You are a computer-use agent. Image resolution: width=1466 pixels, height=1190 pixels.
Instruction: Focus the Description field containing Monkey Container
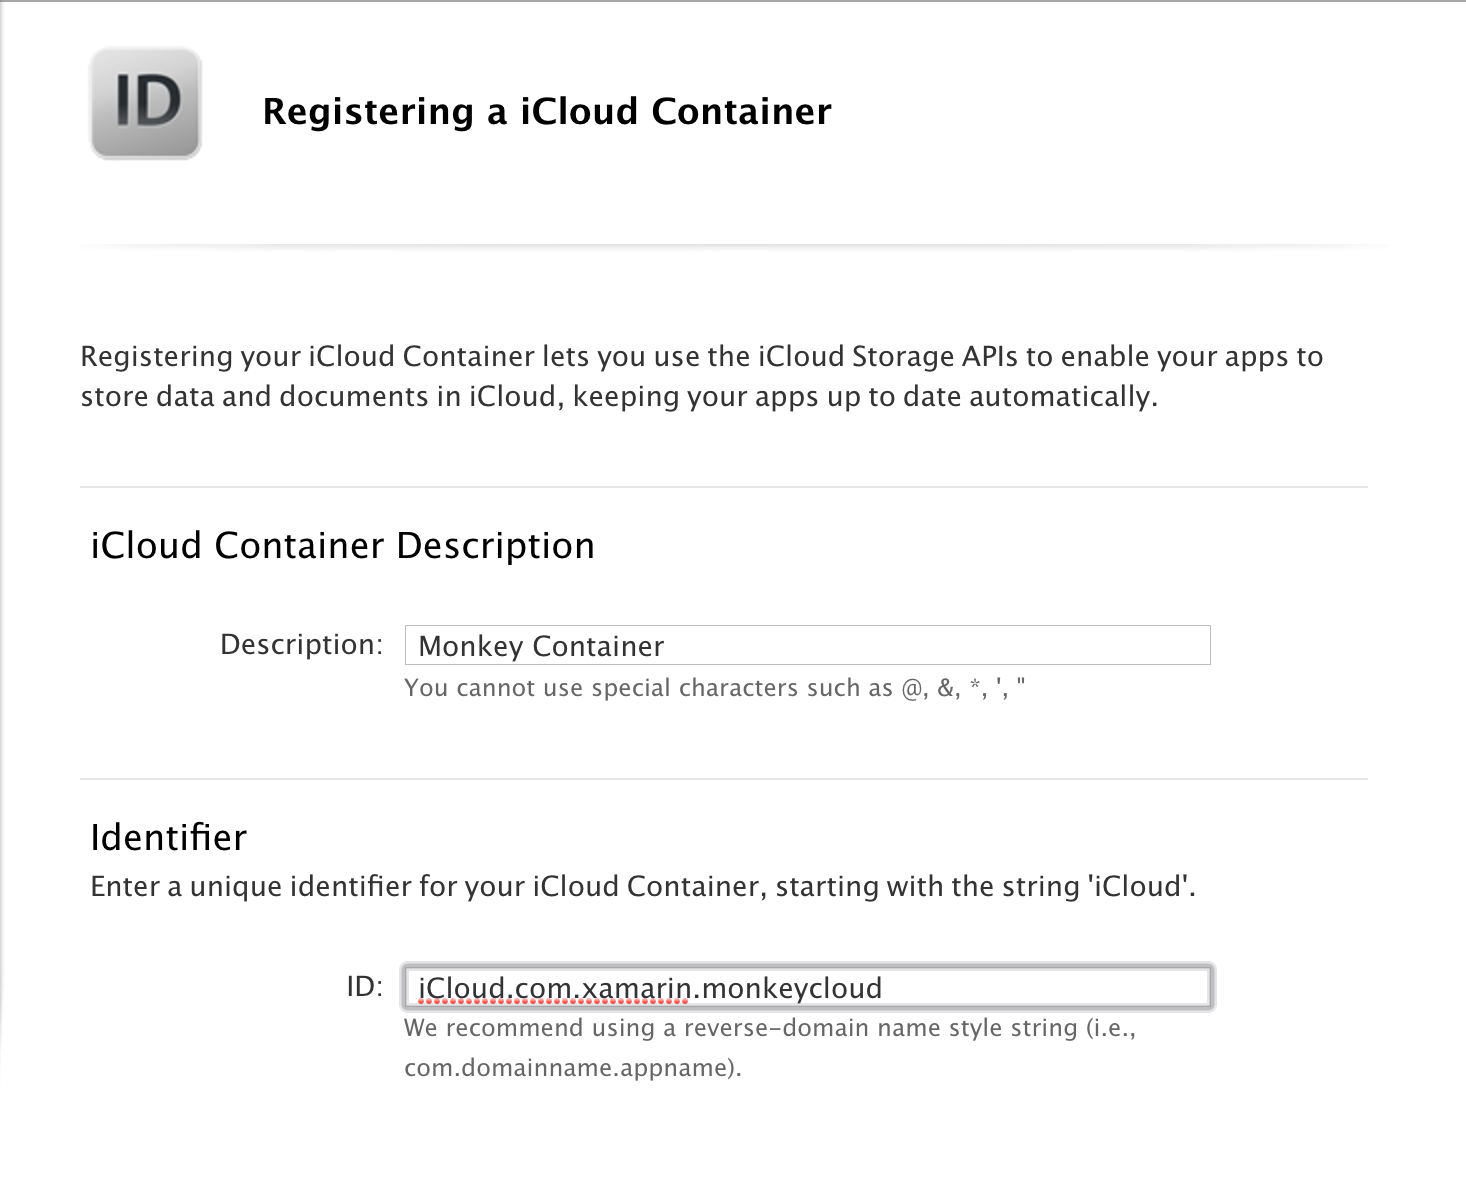coord(807,645)
